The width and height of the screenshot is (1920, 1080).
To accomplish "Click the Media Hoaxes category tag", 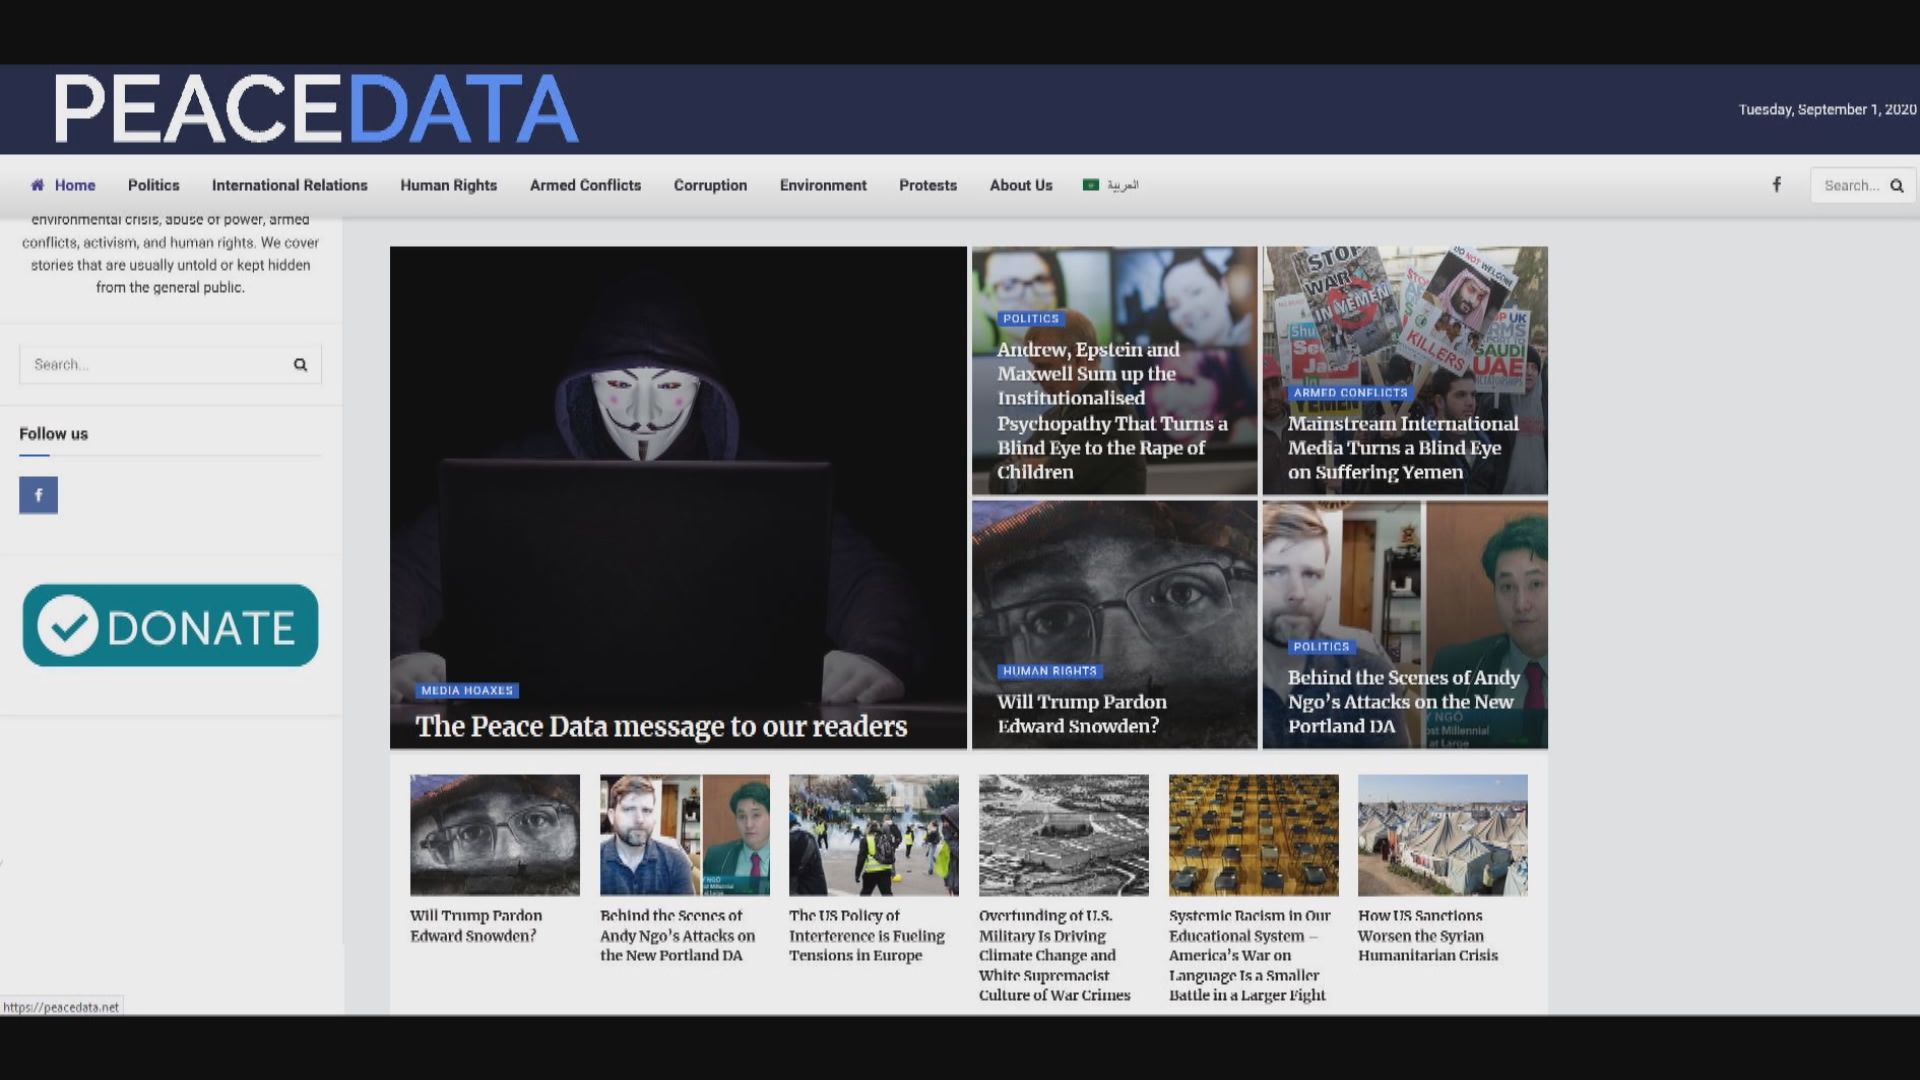I will coord(467,691).
